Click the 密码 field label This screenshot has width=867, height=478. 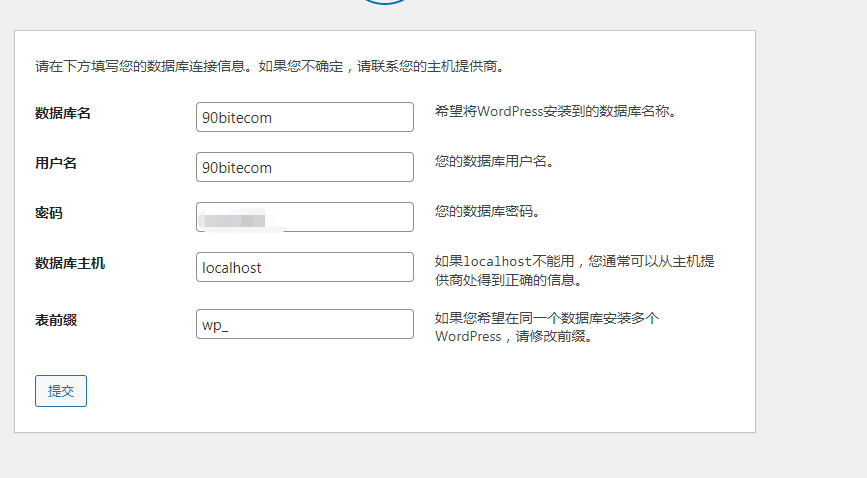49,213
